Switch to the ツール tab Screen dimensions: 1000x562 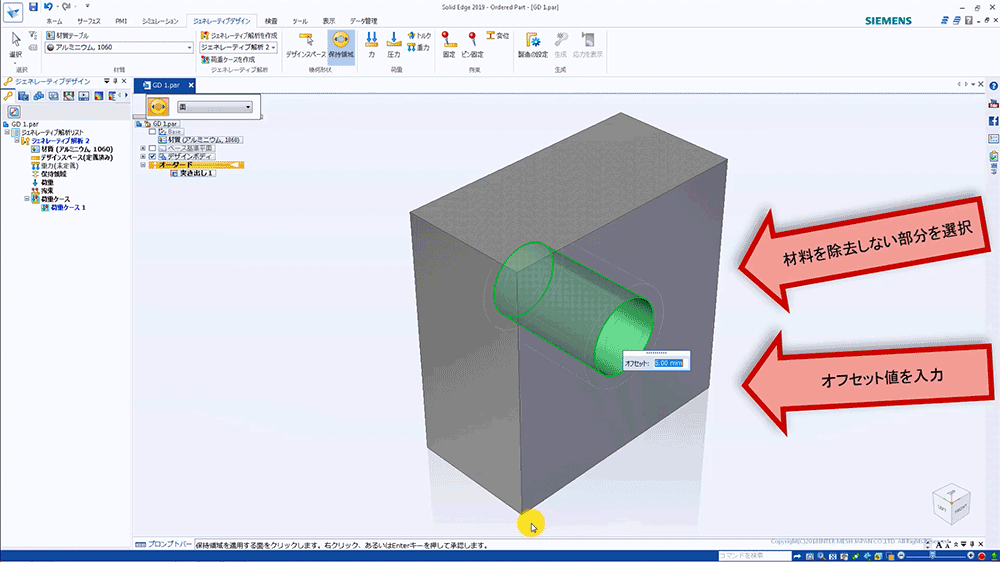[x=300, y=21]
